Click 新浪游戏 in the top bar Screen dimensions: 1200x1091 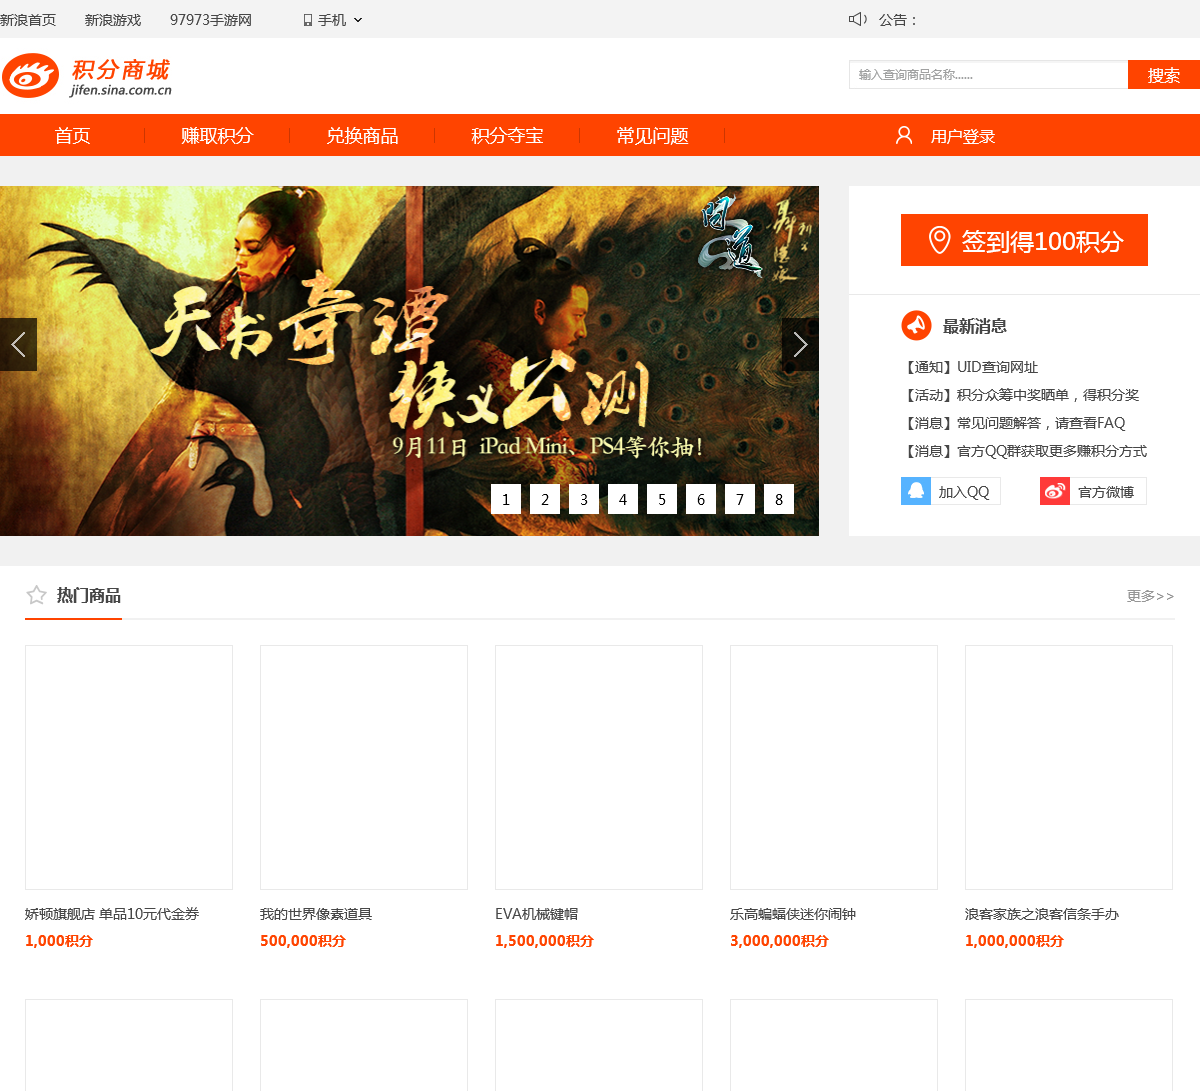click(113, 20)
